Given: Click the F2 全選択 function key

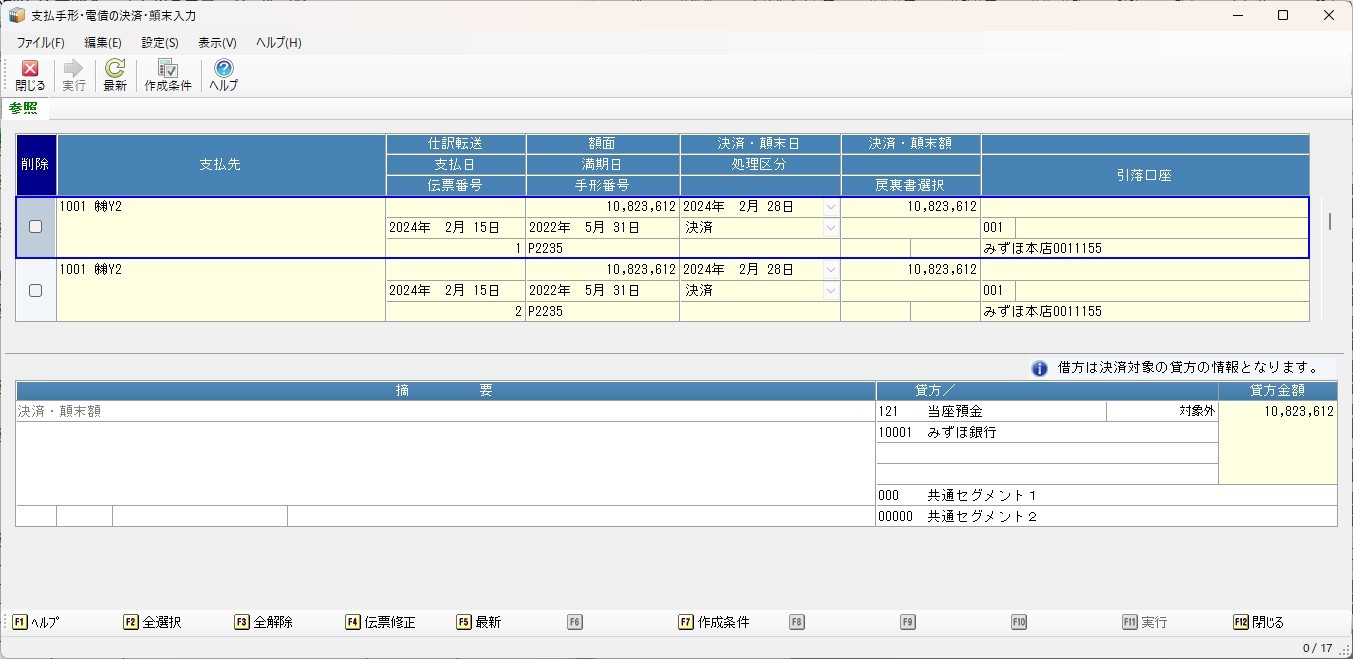Looking at the screenshot, I should (x=153, y=622).
